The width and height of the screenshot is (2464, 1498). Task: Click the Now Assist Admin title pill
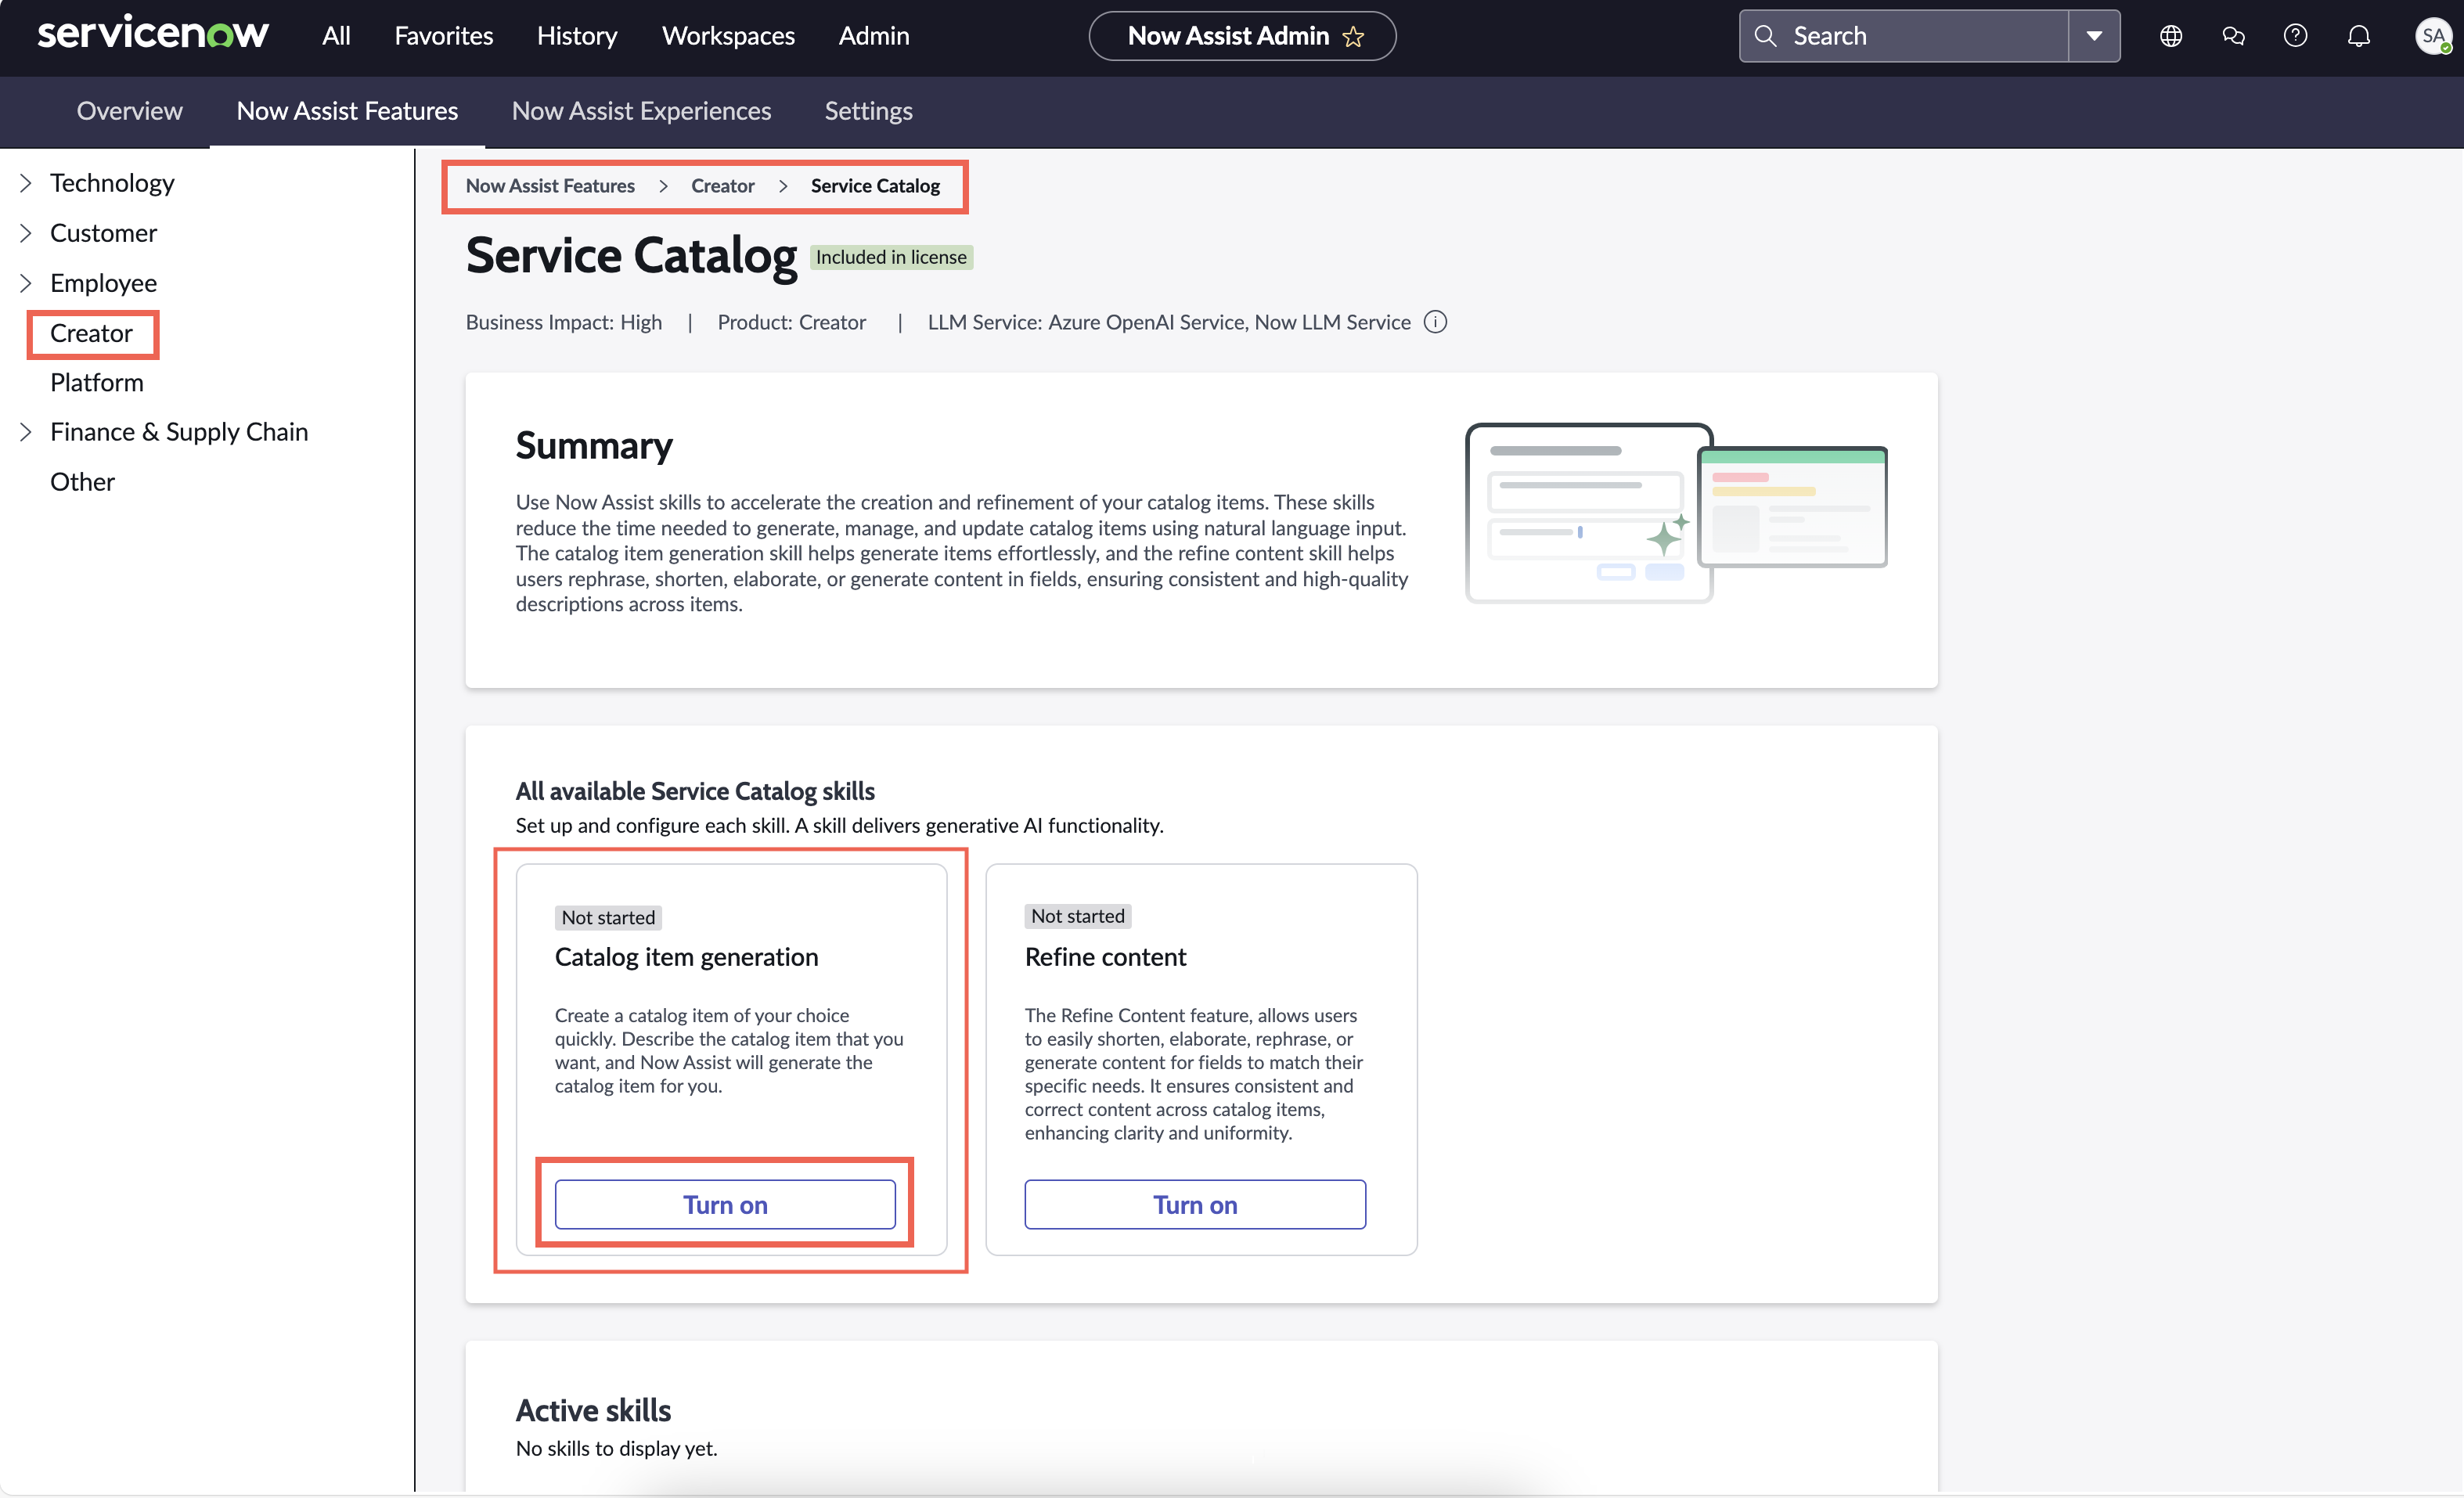(1242, 36)
